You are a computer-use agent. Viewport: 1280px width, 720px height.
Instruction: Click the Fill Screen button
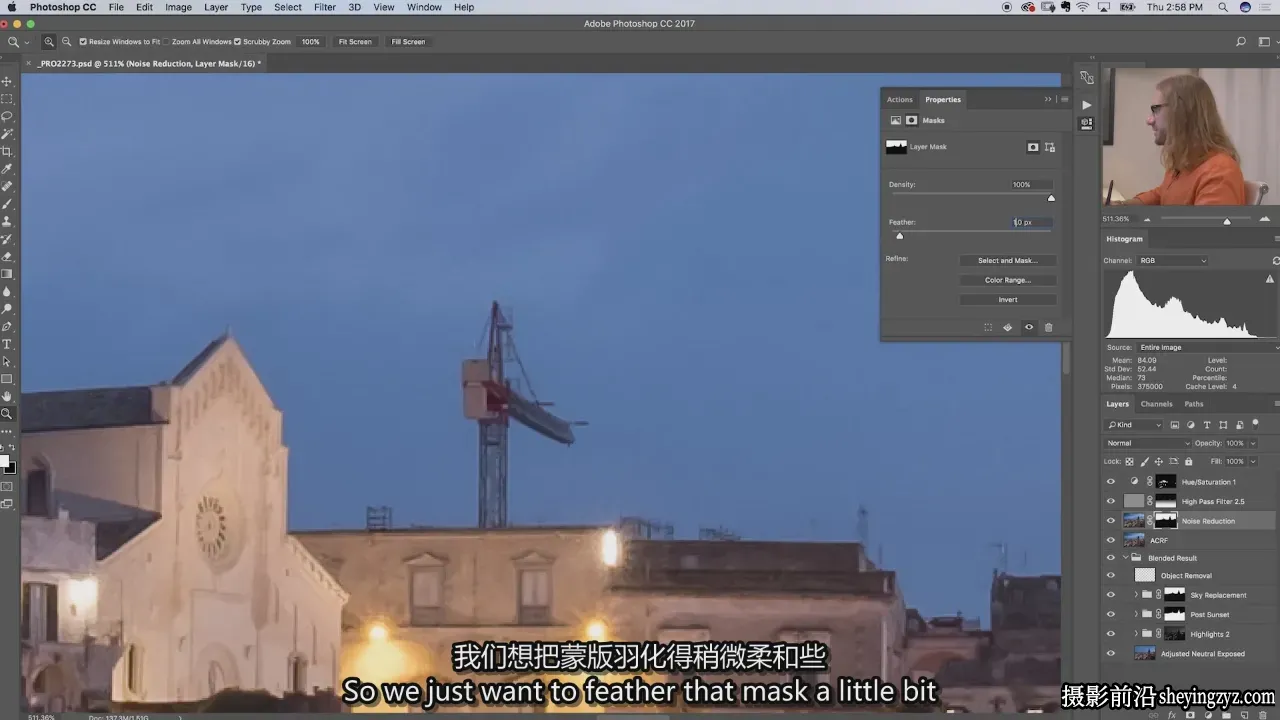click(x=408, y=42)
